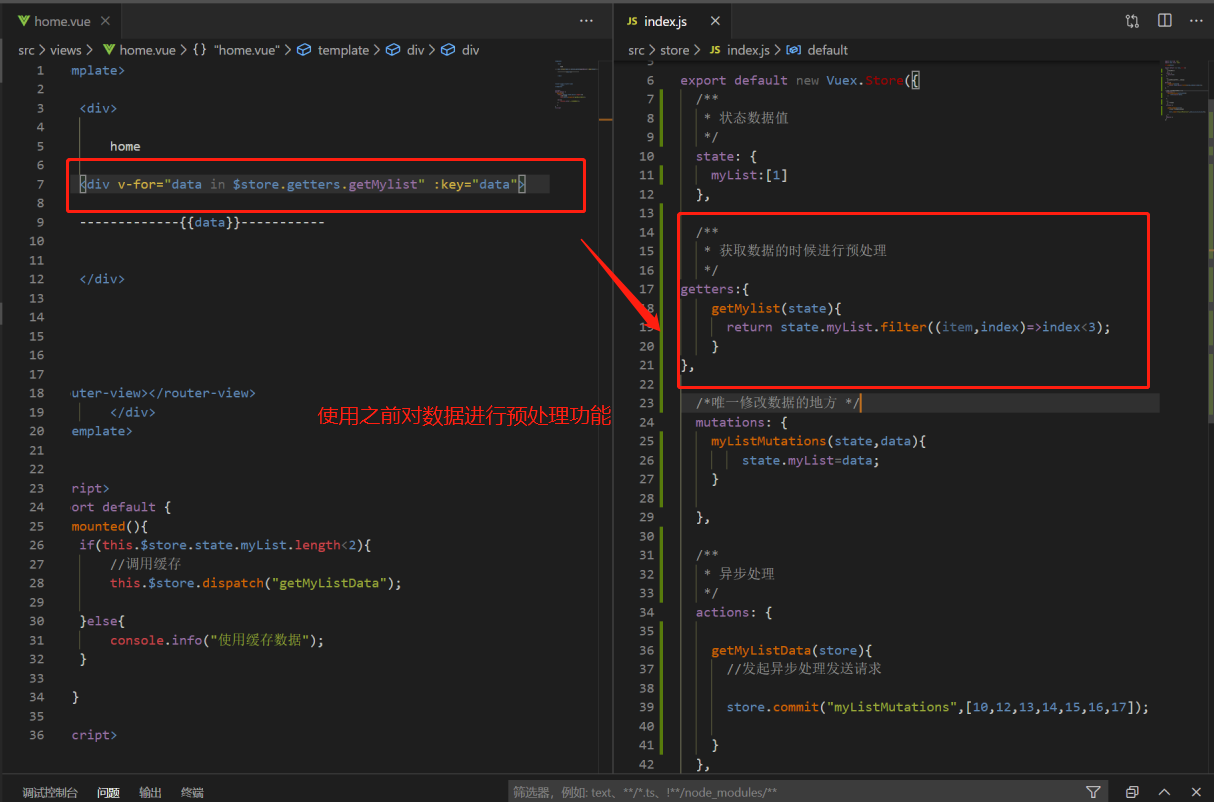1214x802 pixels.
Task: Open the source control changes icon
Action: coord(1132,20)
